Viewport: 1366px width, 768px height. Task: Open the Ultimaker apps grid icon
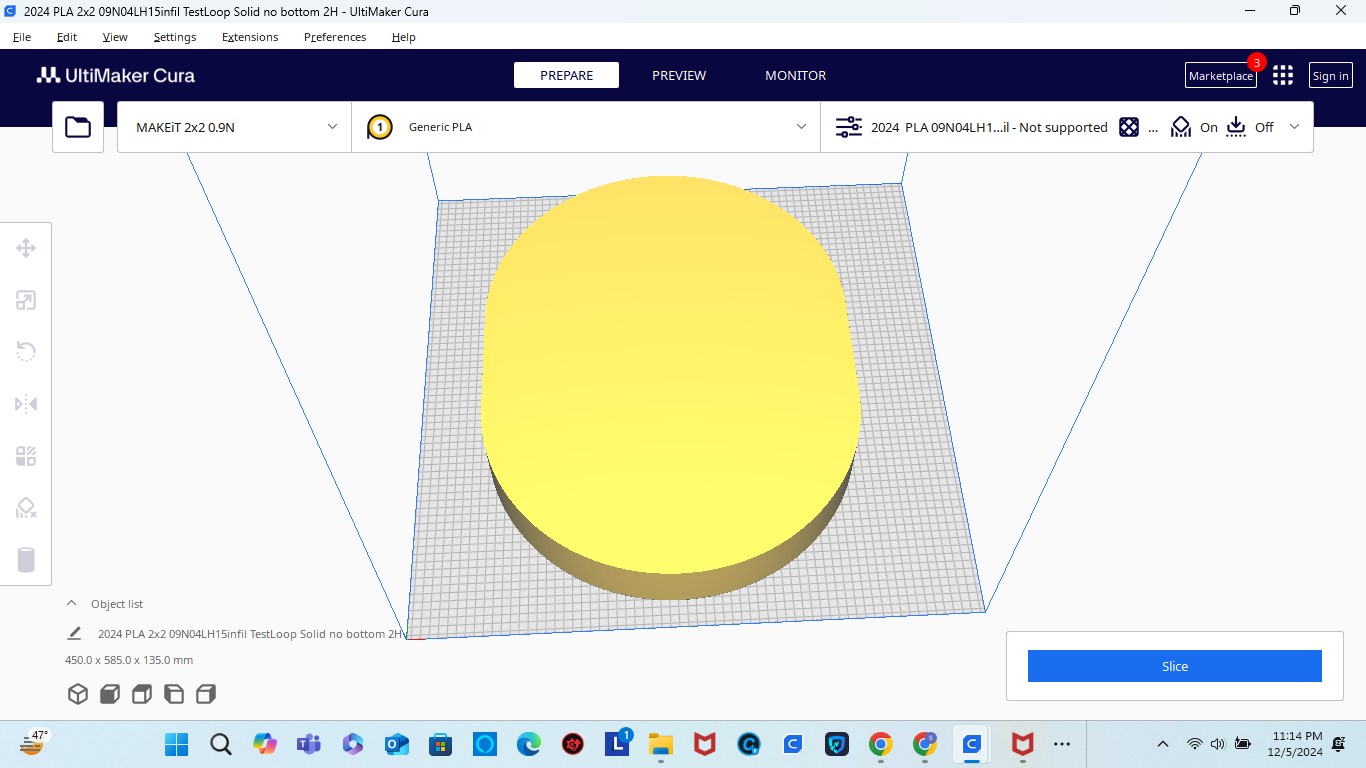coord(1283,76)
